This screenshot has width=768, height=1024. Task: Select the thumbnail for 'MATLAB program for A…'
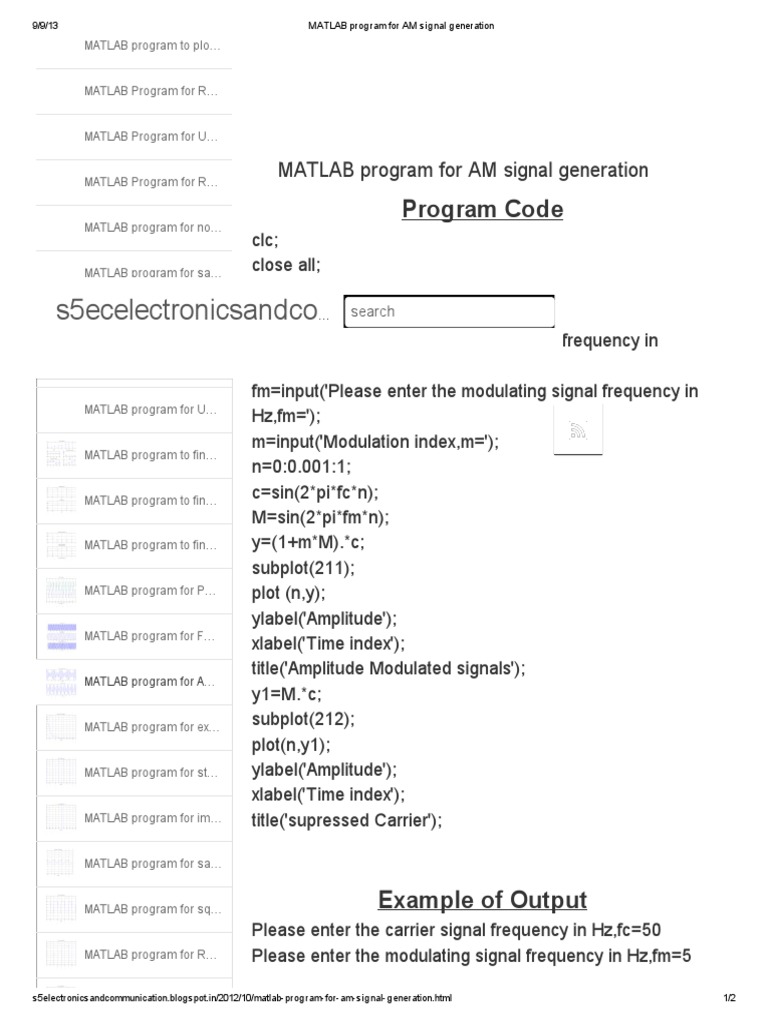[61, 681]
